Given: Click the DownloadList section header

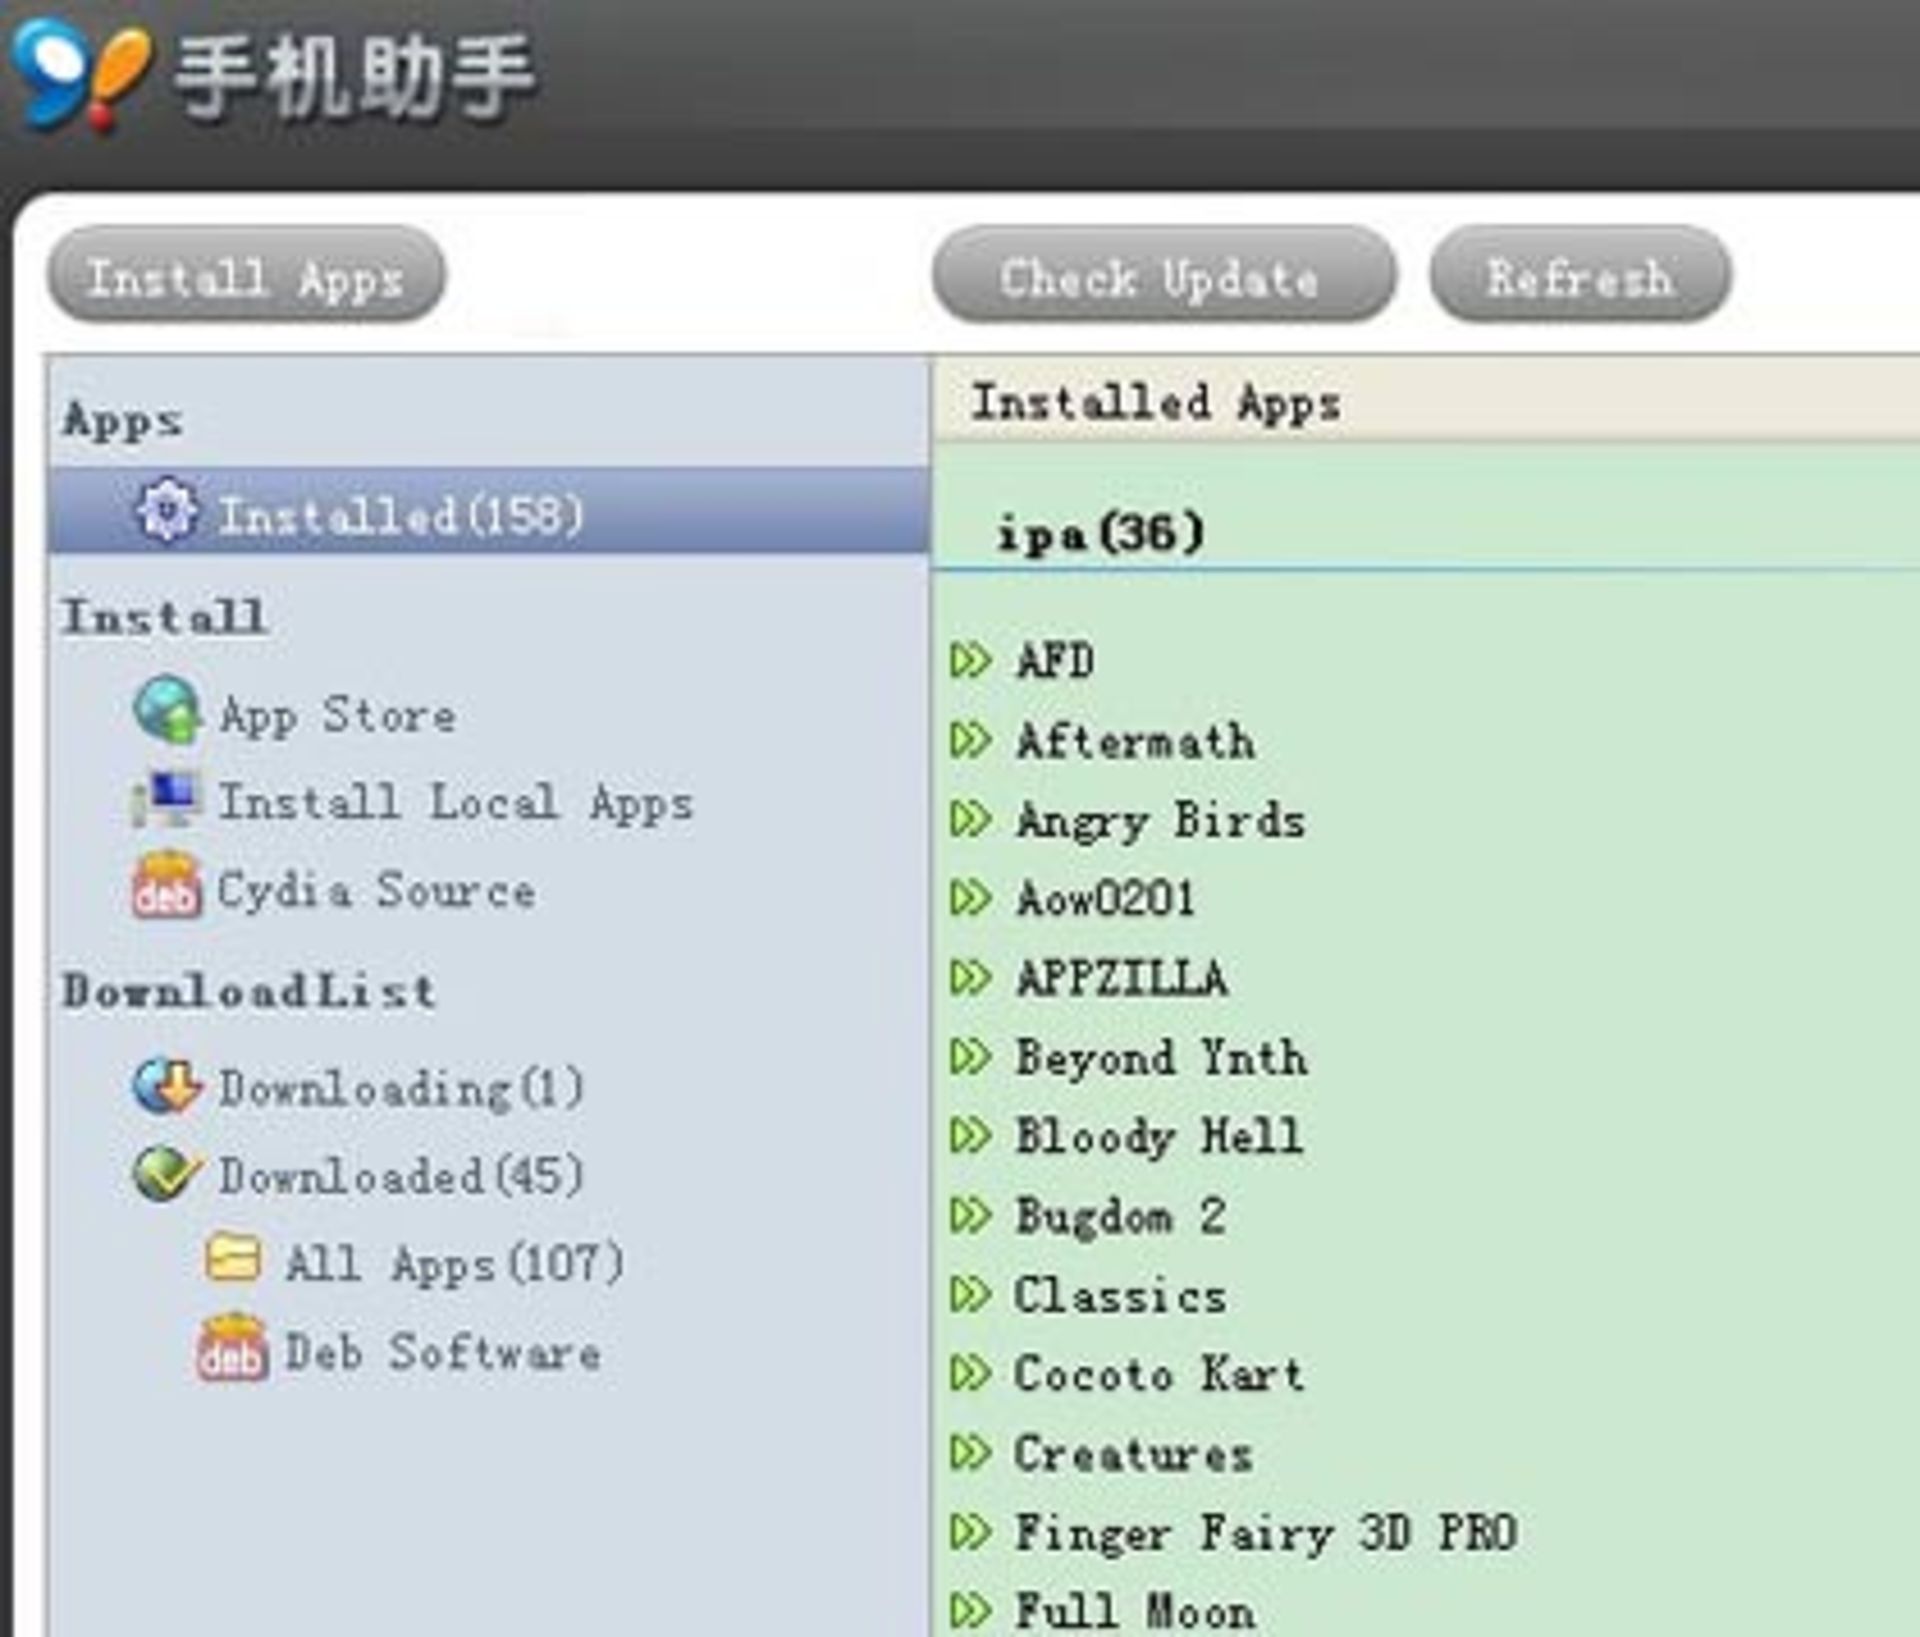Looking at the screenshot, I should (x=249, y=991).
